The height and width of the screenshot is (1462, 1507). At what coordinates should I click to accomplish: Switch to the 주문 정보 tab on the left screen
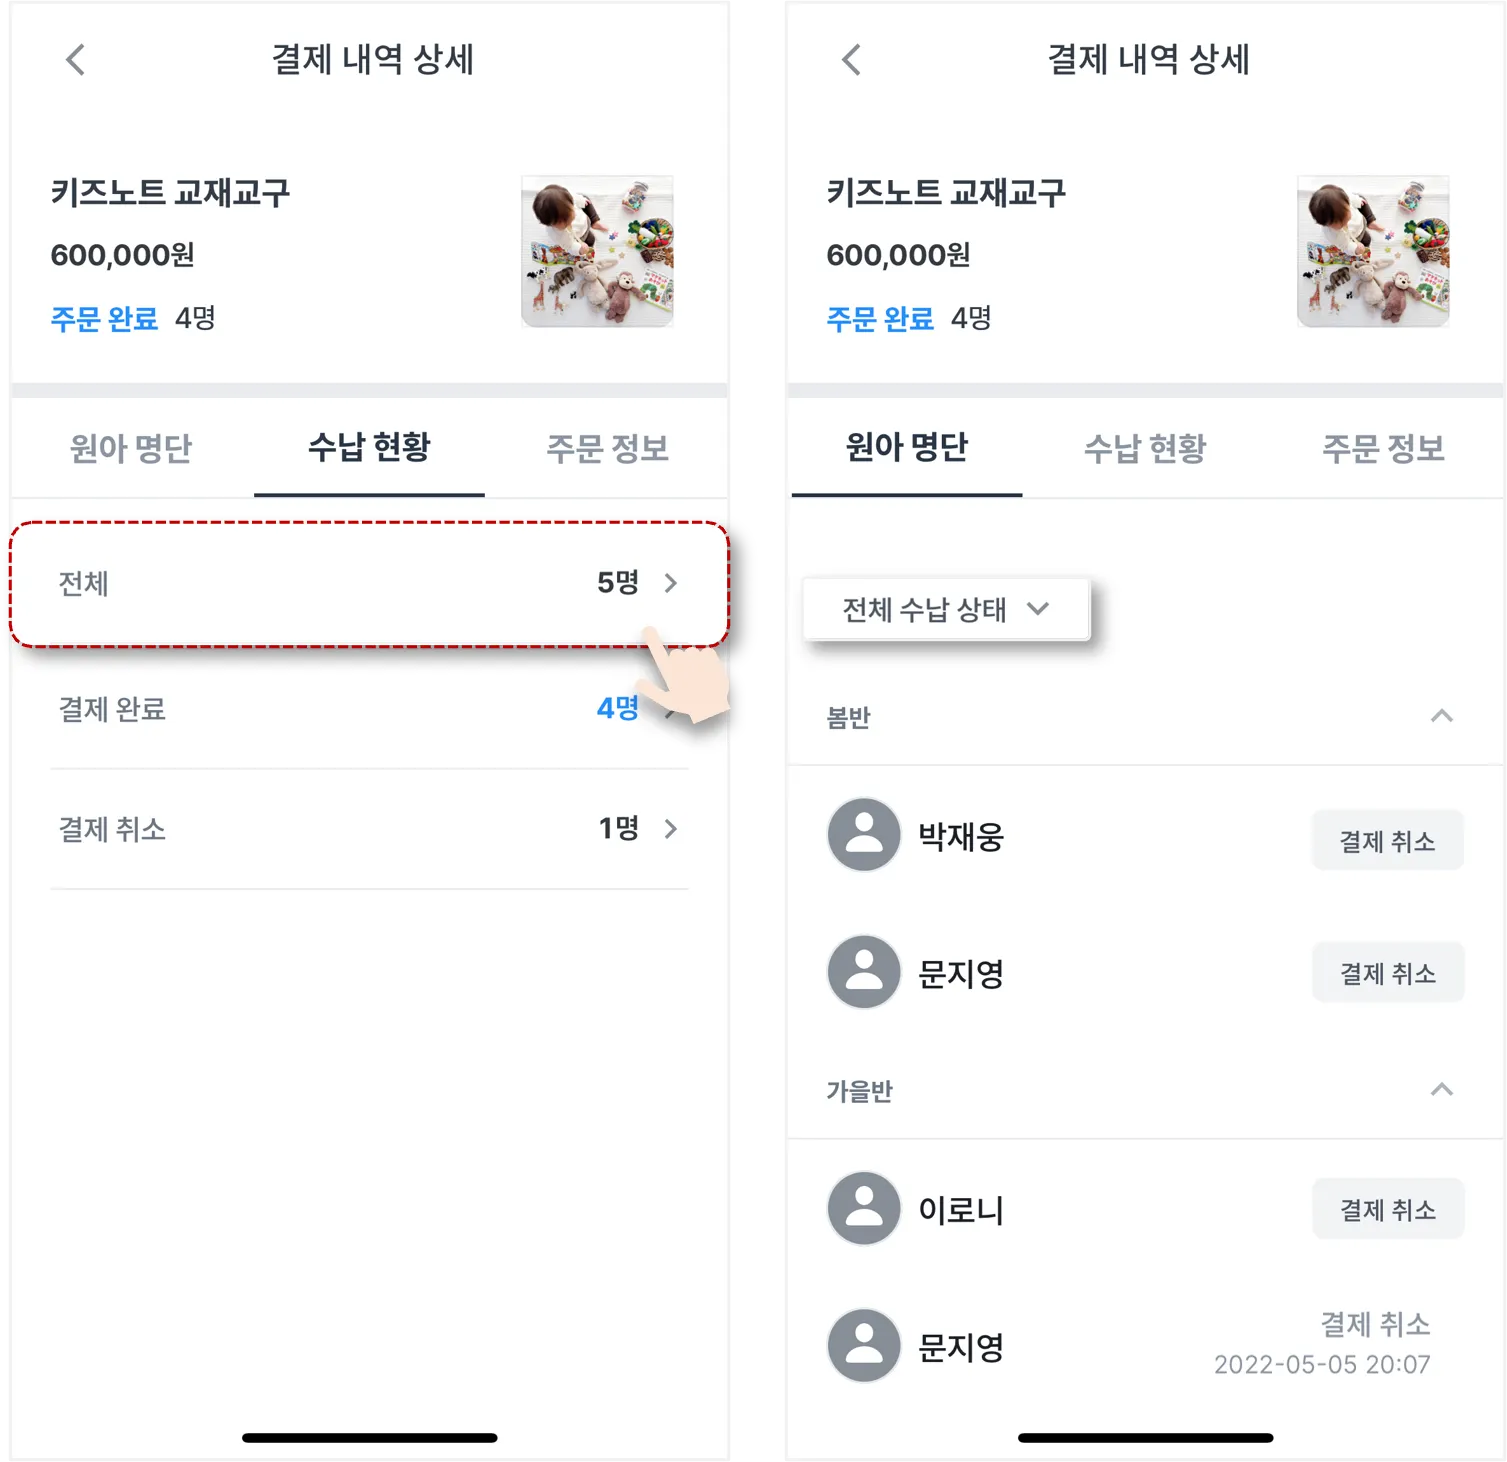click(x=607, y=448)
